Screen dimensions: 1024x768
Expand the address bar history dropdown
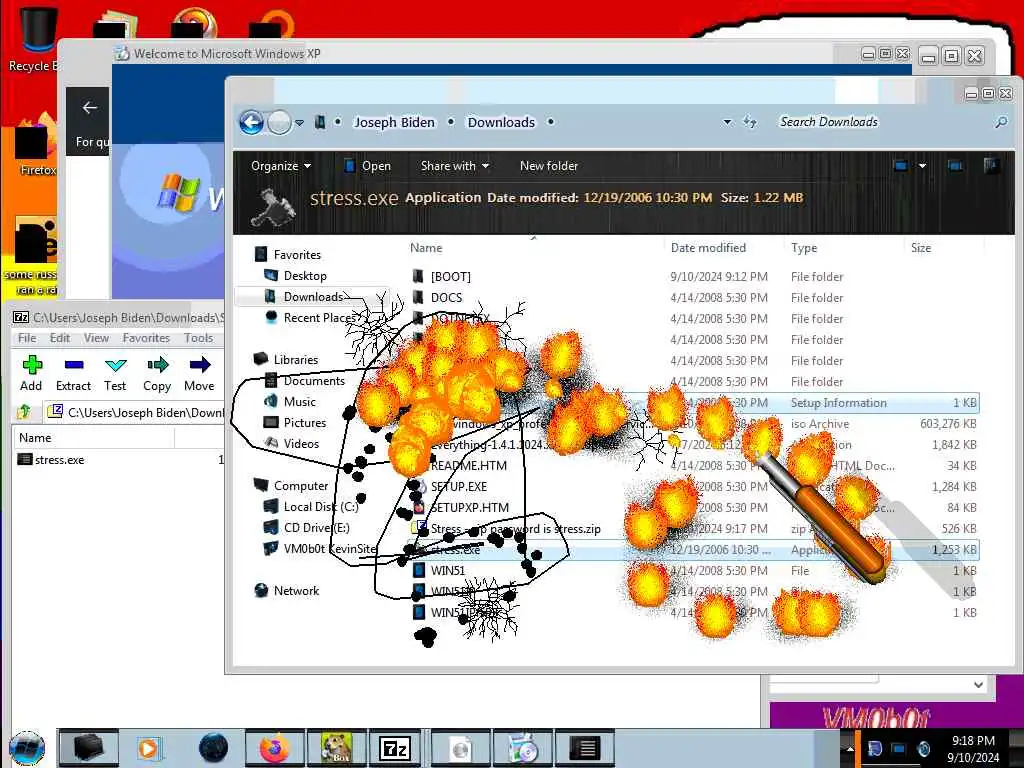pos(727,122)
